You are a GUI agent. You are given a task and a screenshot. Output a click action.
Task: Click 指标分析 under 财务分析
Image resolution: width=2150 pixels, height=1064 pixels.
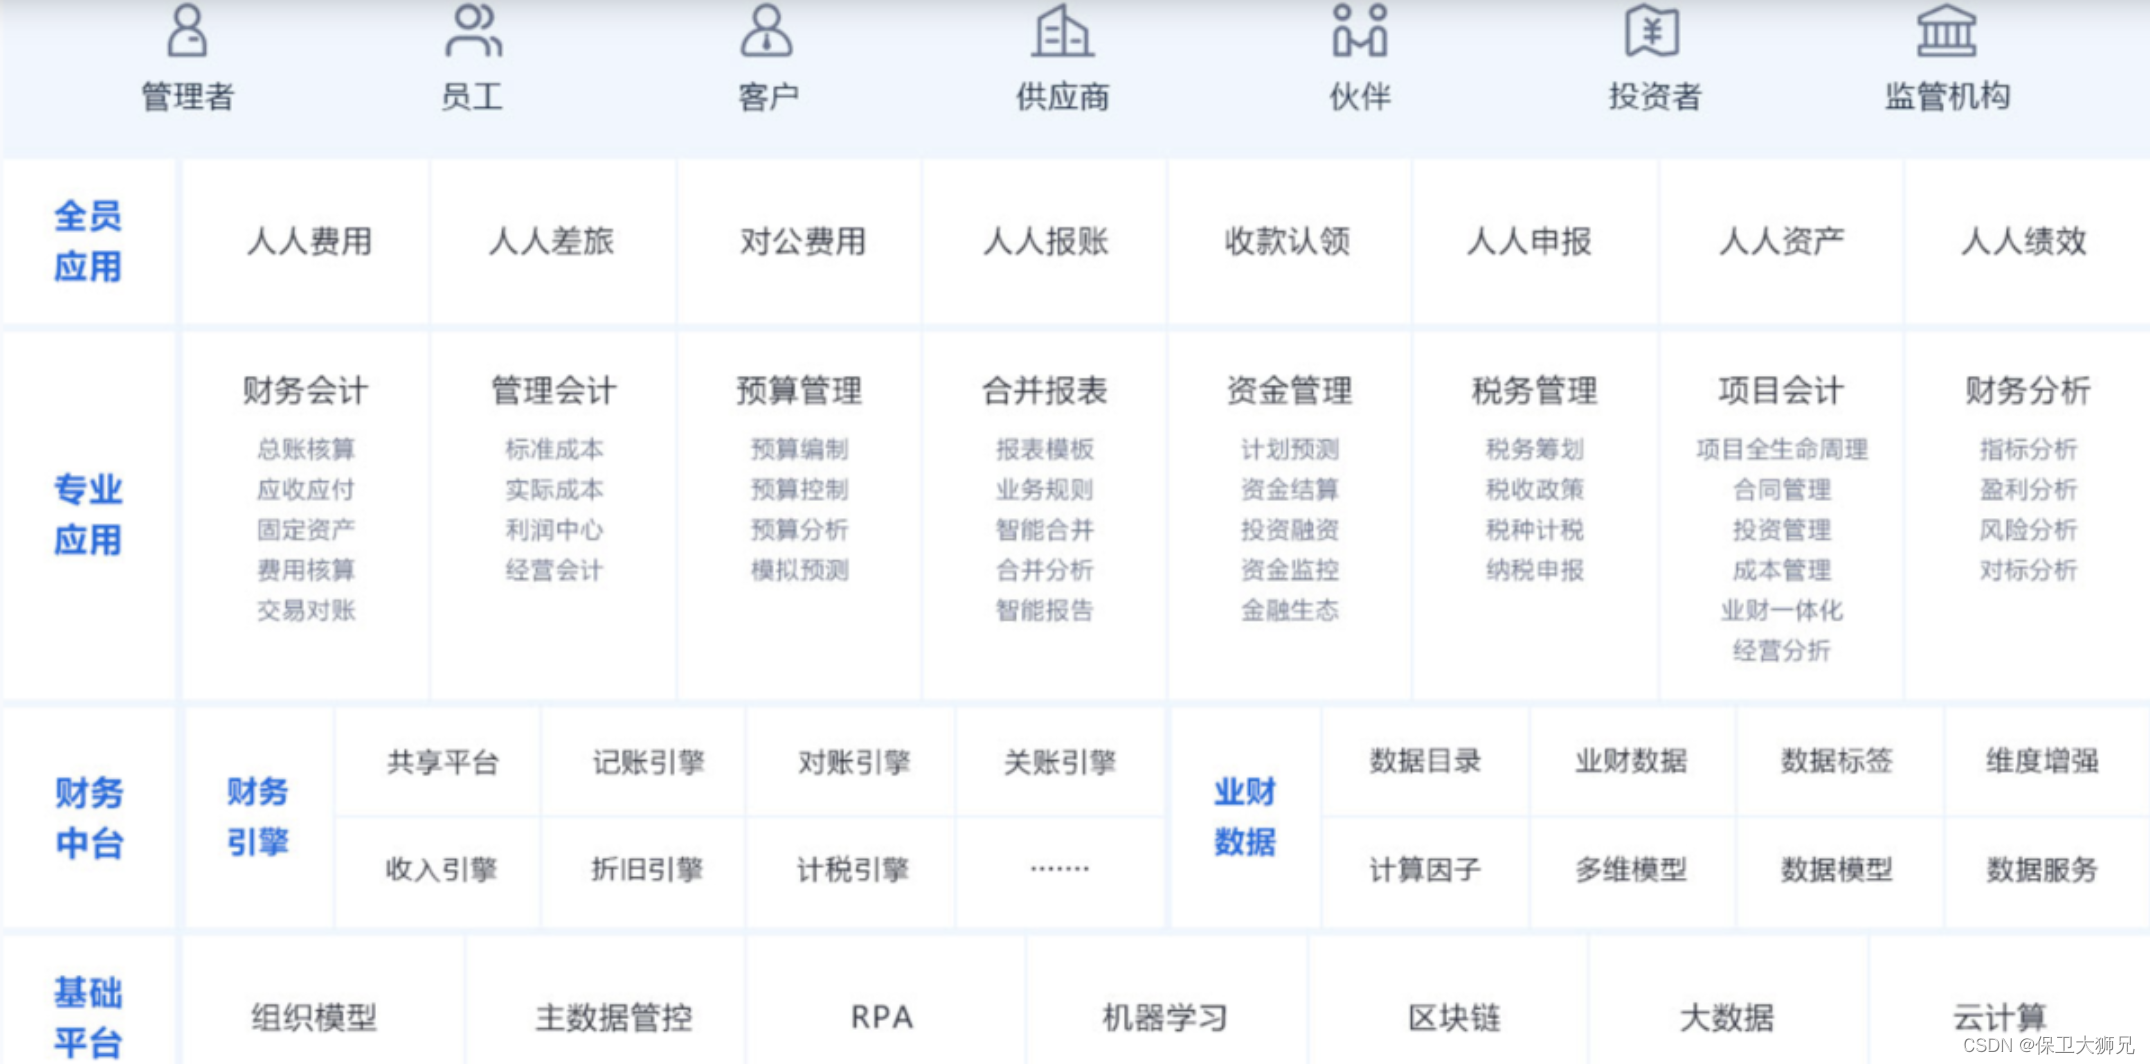coord(2027,449)
